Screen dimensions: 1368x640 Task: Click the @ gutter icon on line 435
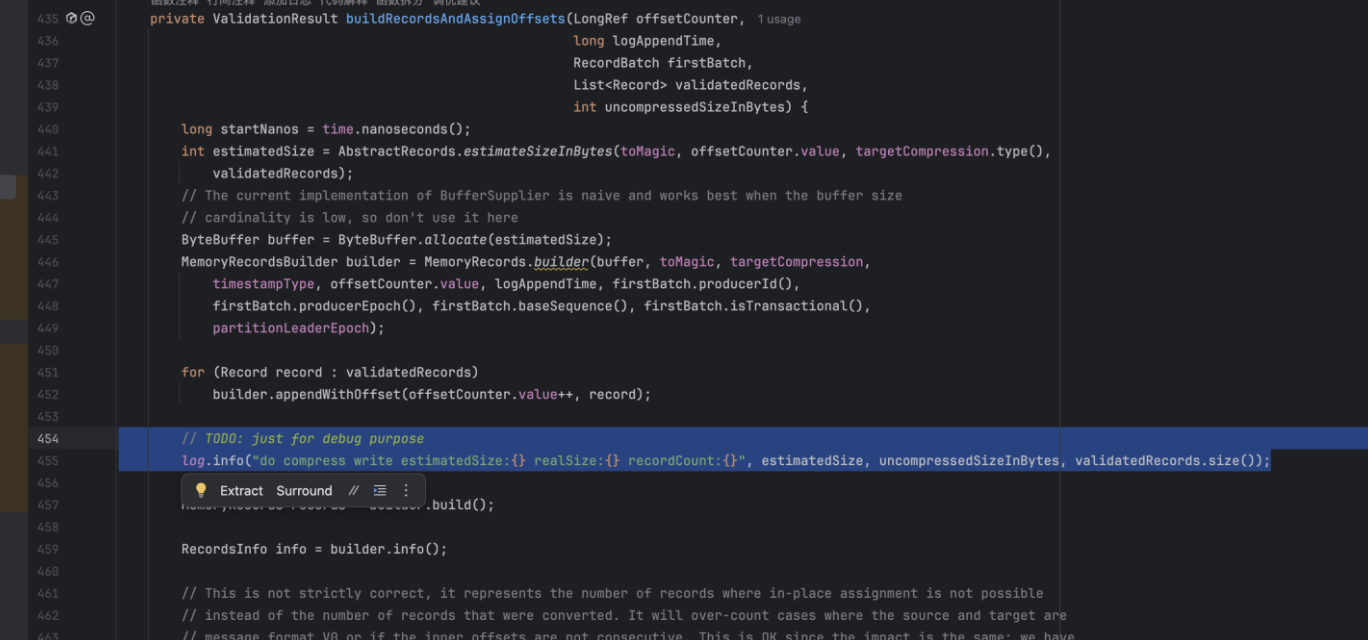coord(87,19)
